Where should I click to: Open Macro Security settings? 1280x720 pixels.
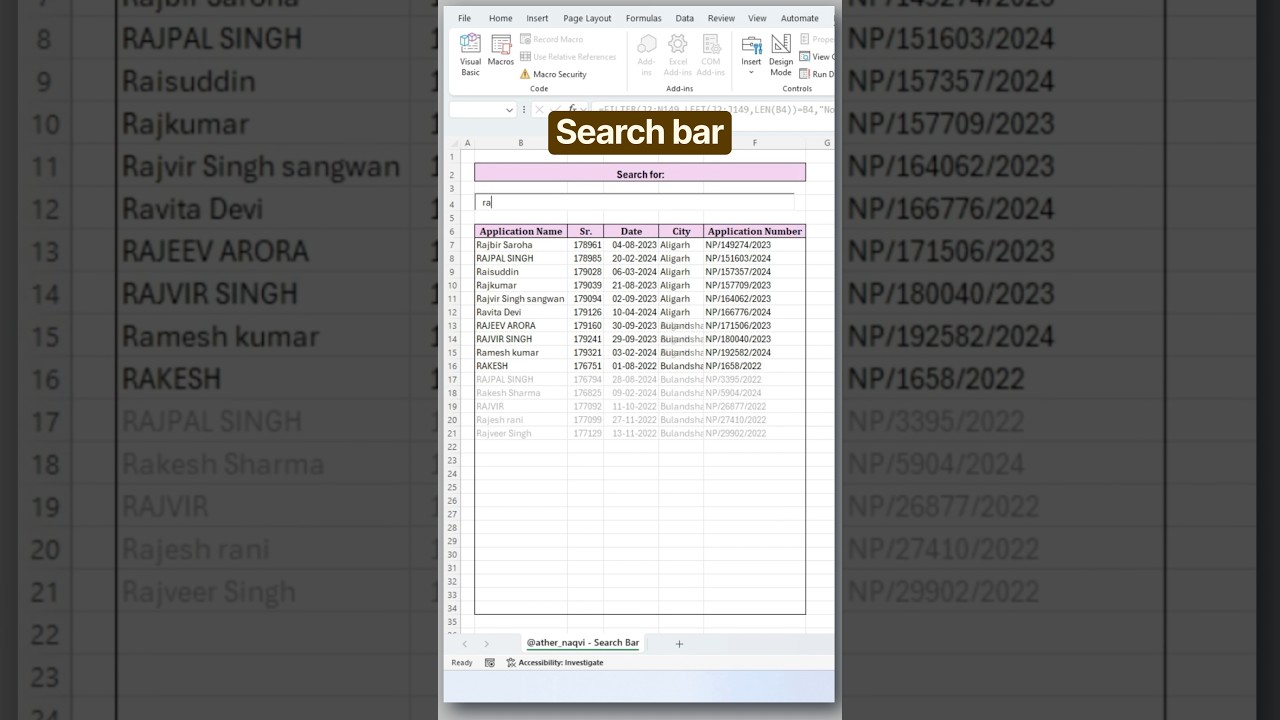(553, 74)
